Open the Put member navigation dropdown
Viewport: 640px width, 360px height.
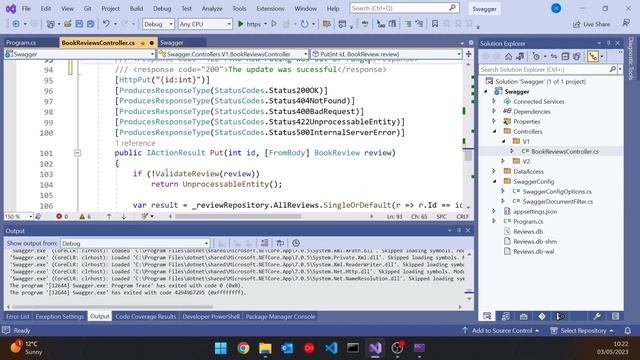tap(386, 54)
